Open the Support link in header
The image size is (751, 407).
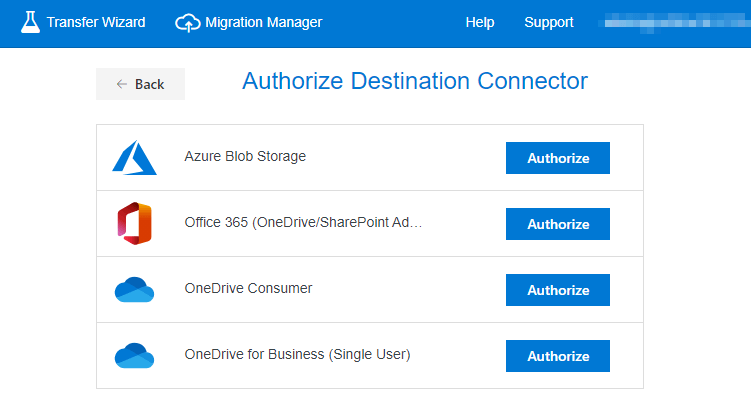point(549,22)
